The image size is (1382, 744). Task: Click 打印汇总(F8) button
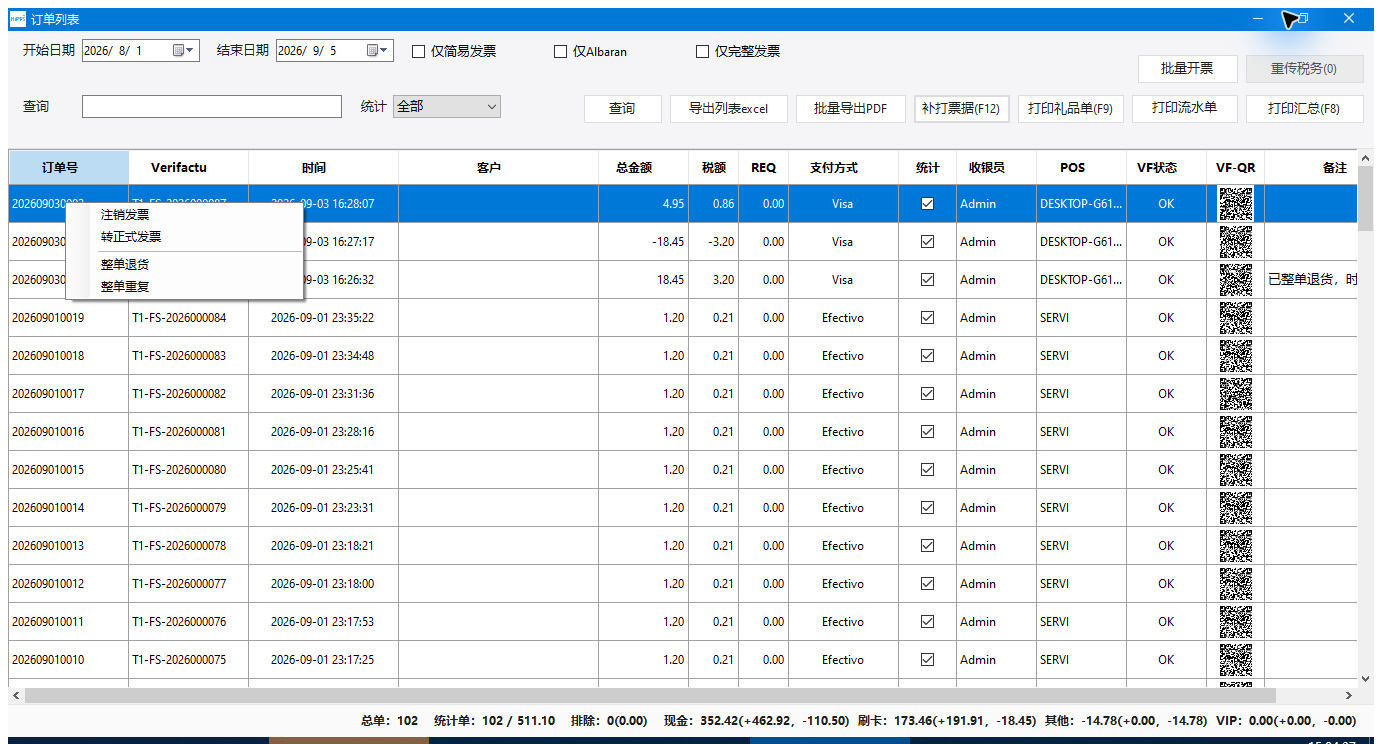tap(1304, 108)
